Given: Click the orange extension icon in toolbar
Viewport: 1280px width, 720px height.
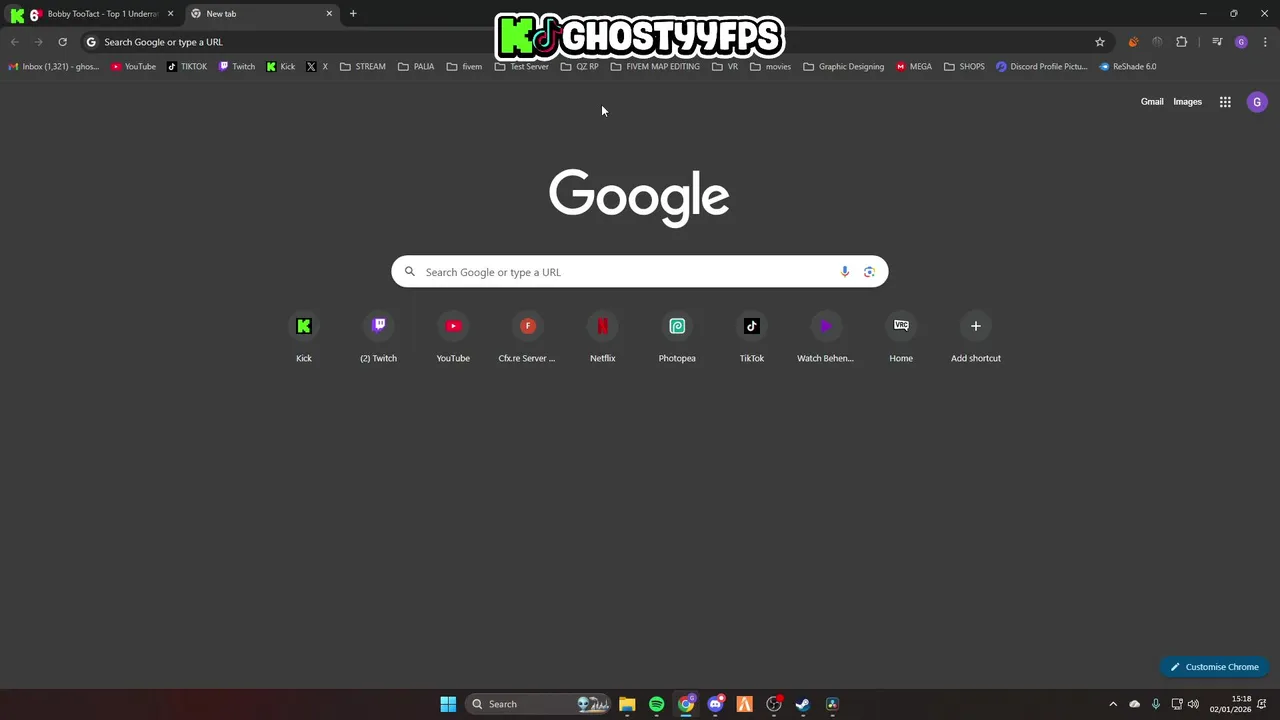Looking at the screenshot, I should (1133, 42).
